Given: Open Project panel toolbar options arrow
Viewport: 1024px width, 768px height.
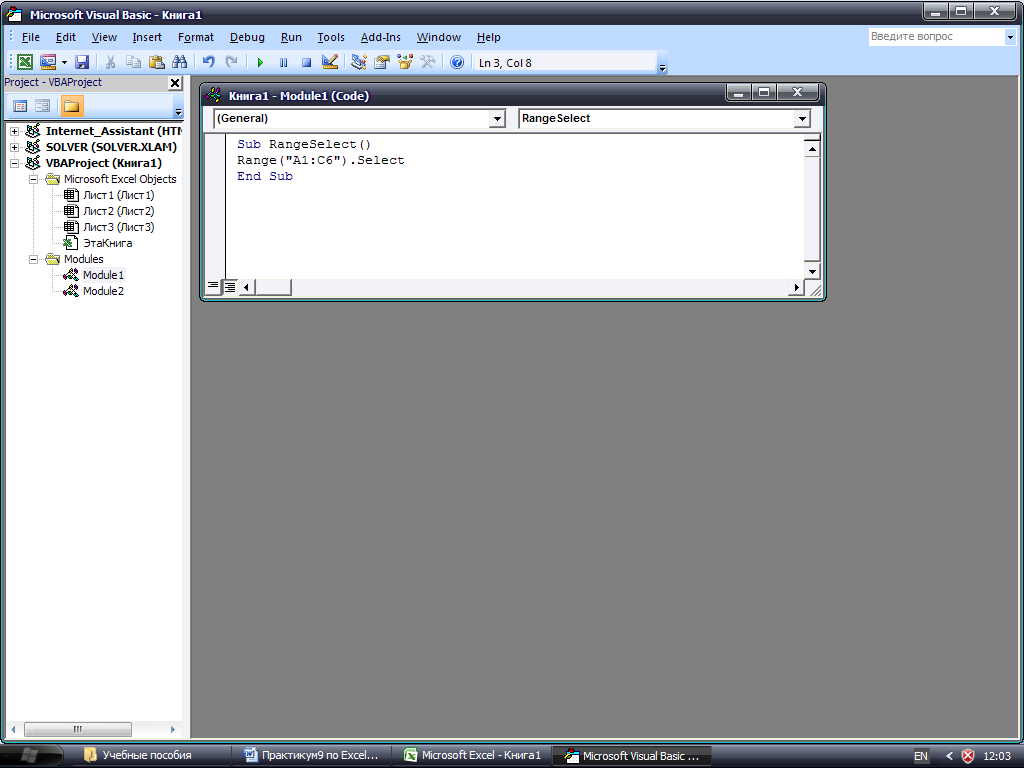Looking at the screenshot, I should pos(178,112).
